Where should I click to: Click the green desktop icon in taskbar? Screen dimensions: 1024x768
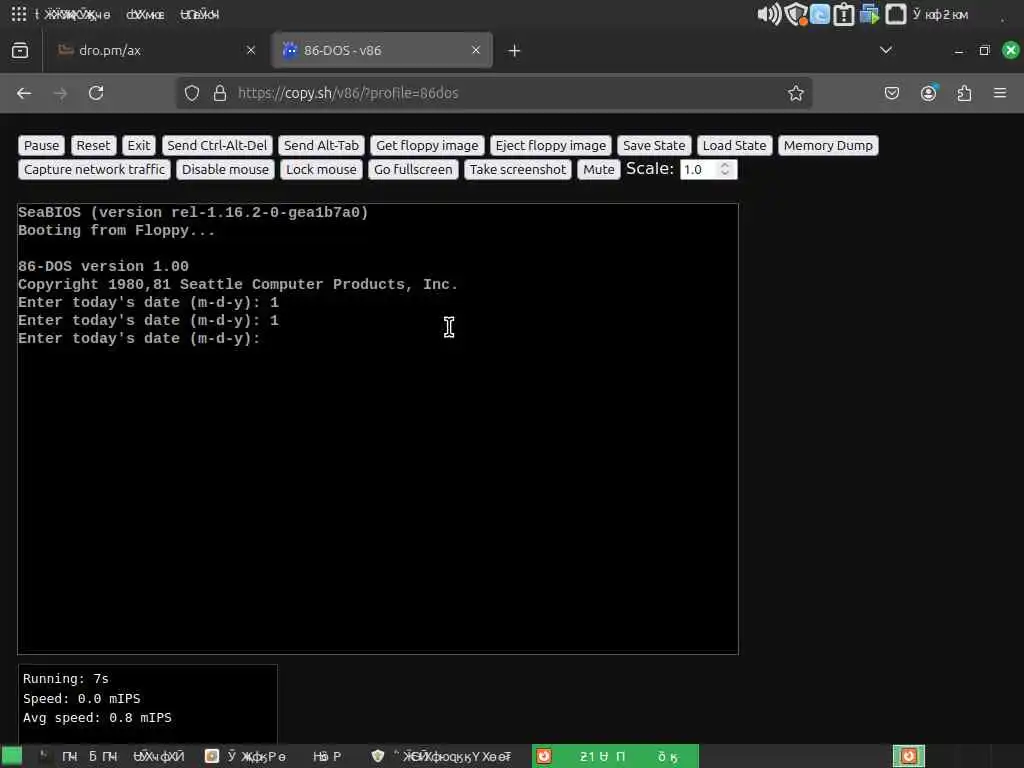[x=12, y=756]
